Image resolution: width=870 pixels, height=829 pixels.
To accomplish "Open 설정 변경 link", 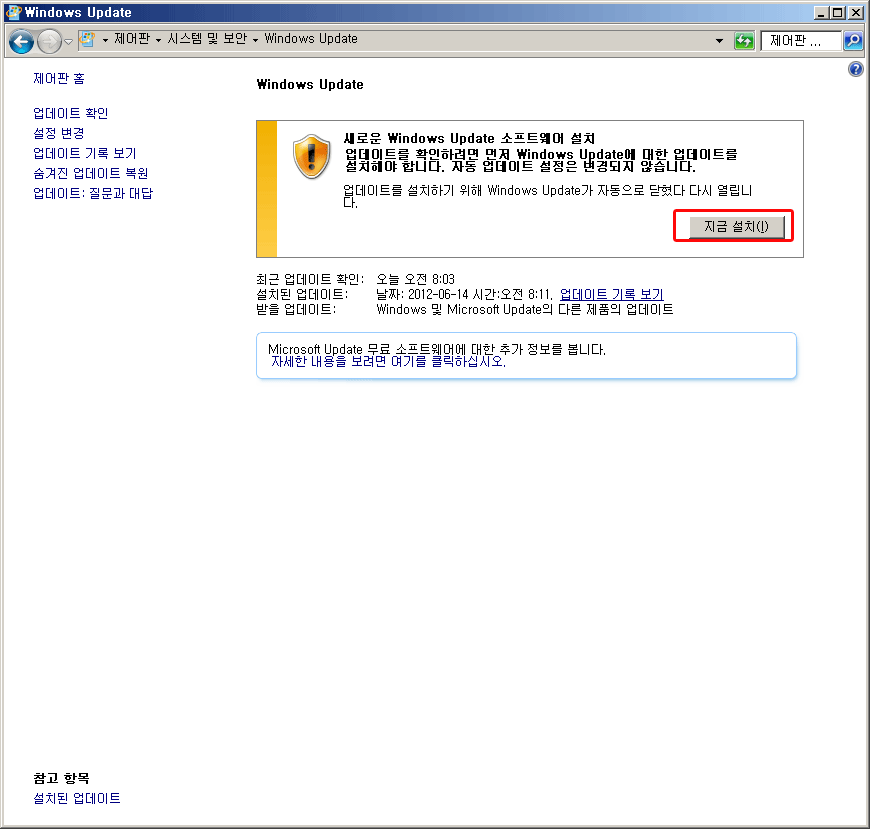I will [58, 133].
